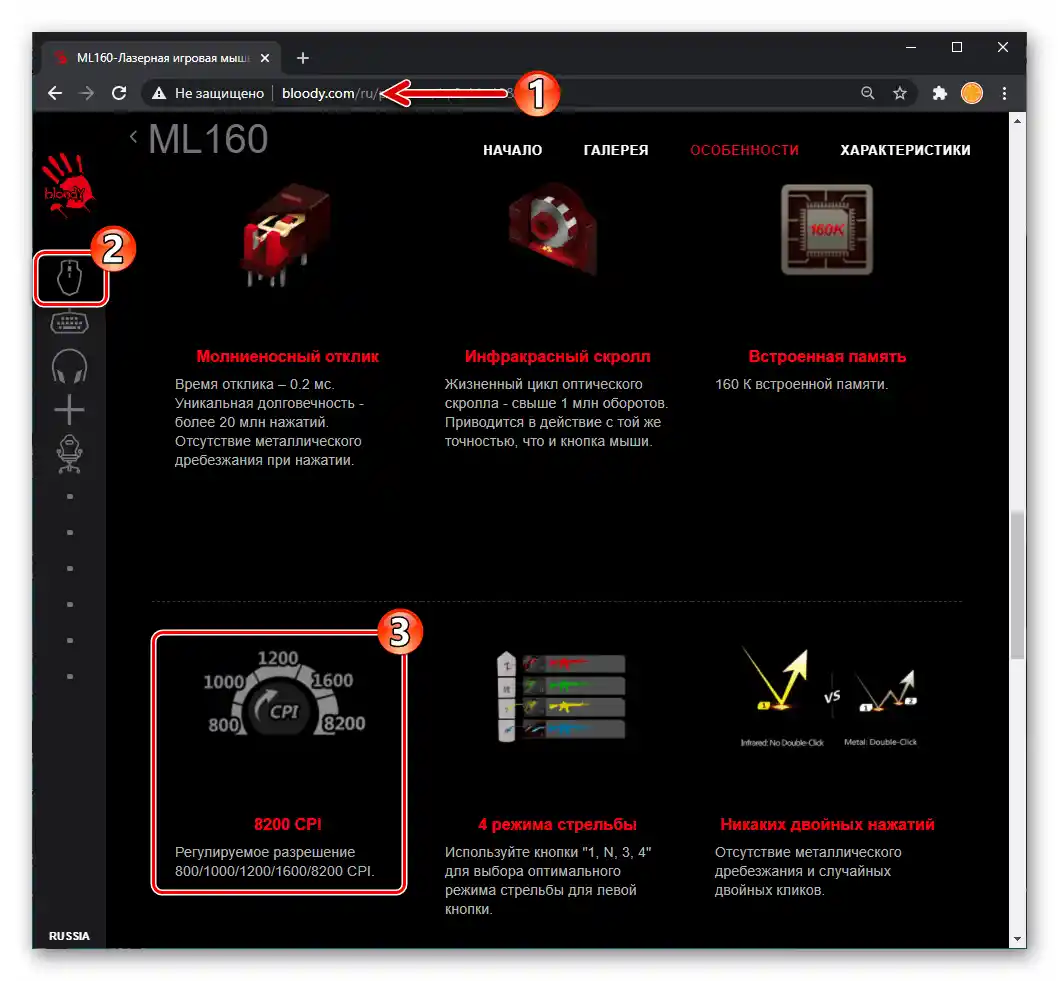Click the zoom magnifier in address bar
The width and height of the screenshot is (1059, 981).
[x=868, y=93]
